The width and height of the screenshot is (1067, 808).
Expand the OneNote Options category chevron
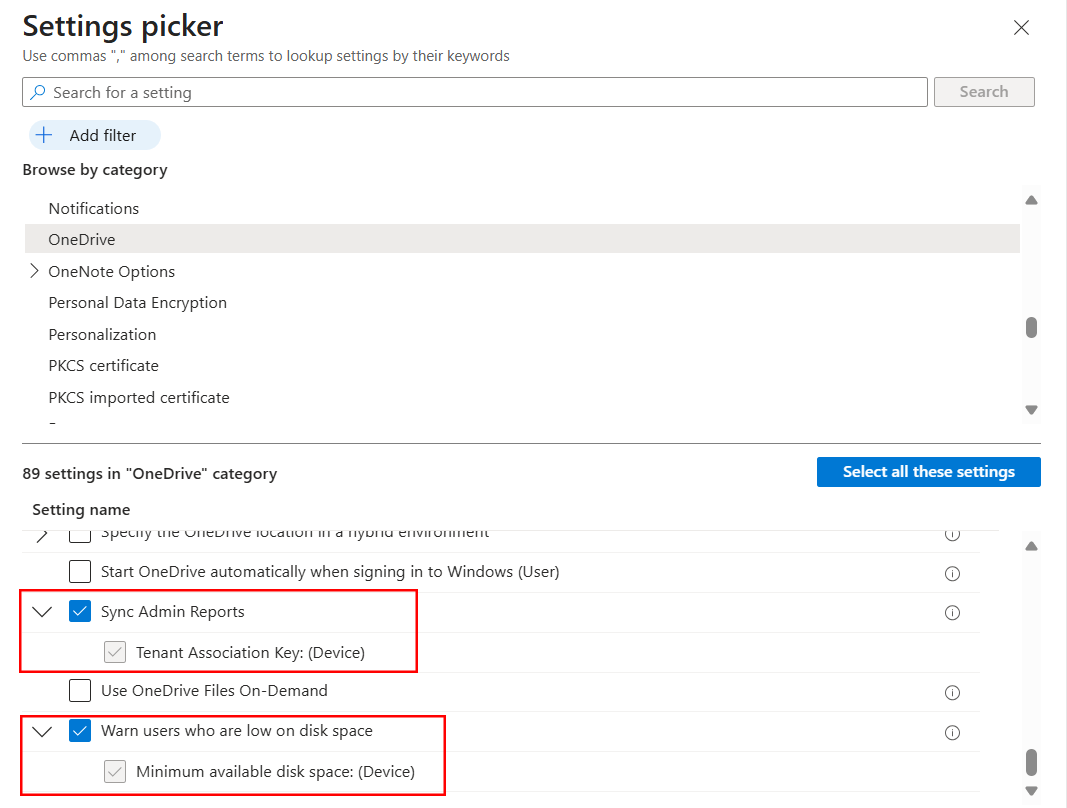point(35,271)
